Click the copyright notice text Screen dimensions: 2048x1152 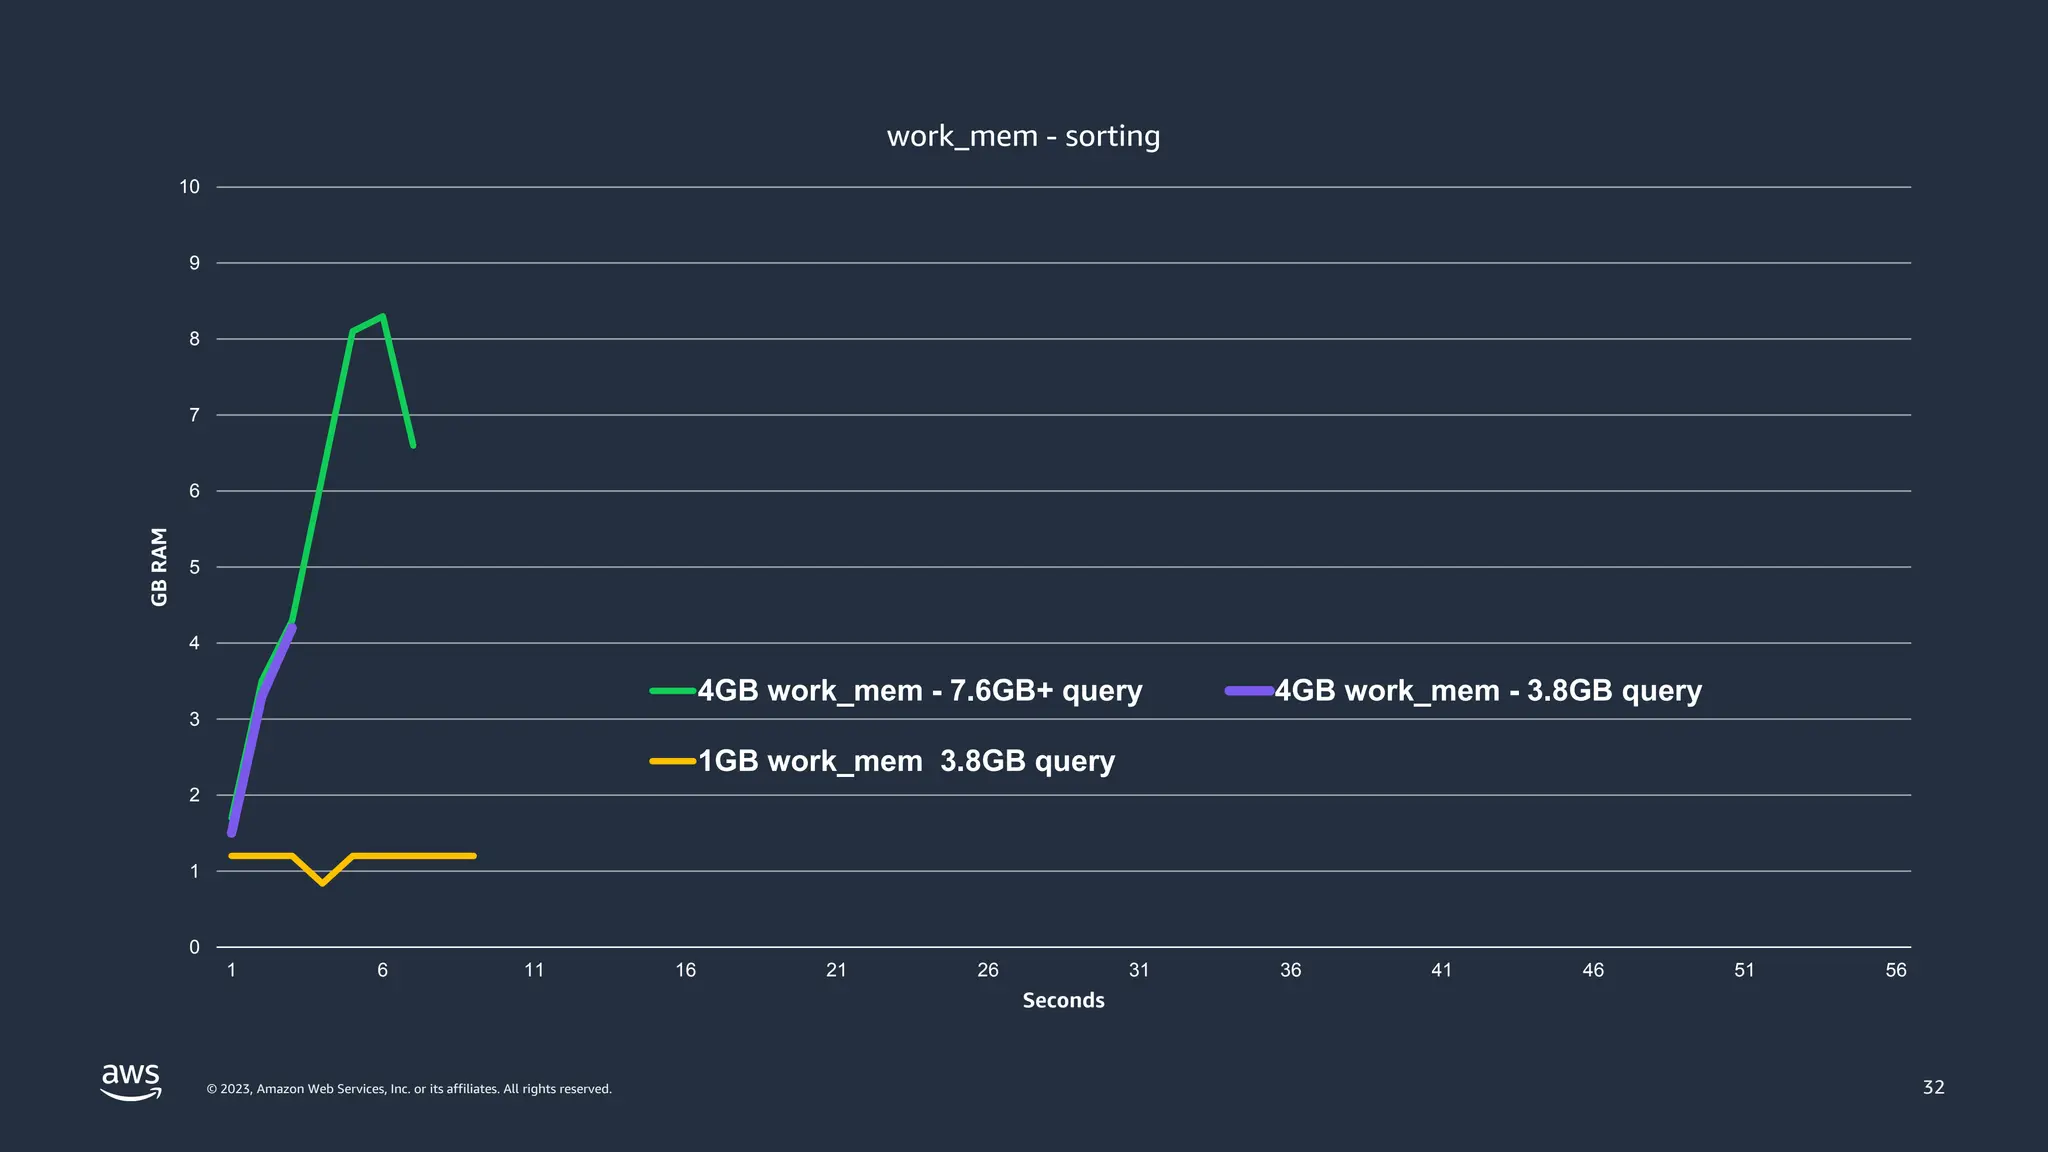click(x=409, y=1089)
